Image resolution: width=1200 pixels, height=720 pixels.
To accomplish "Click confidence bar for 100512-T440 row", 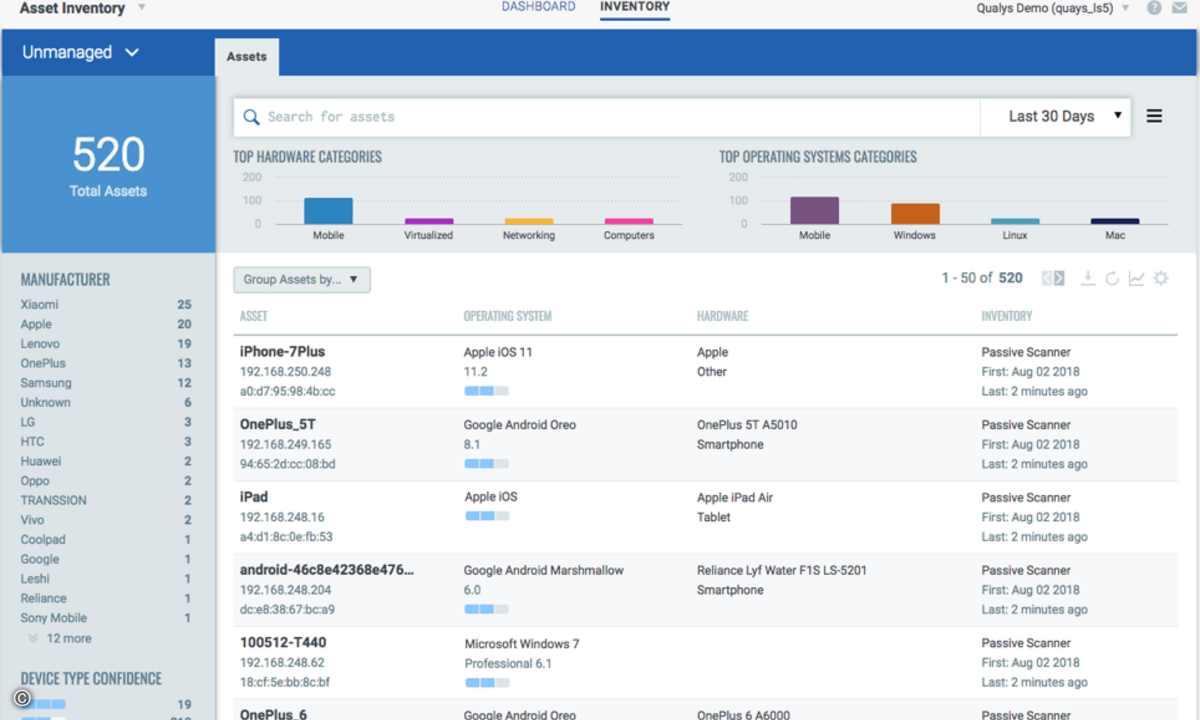I will point(487,683).
